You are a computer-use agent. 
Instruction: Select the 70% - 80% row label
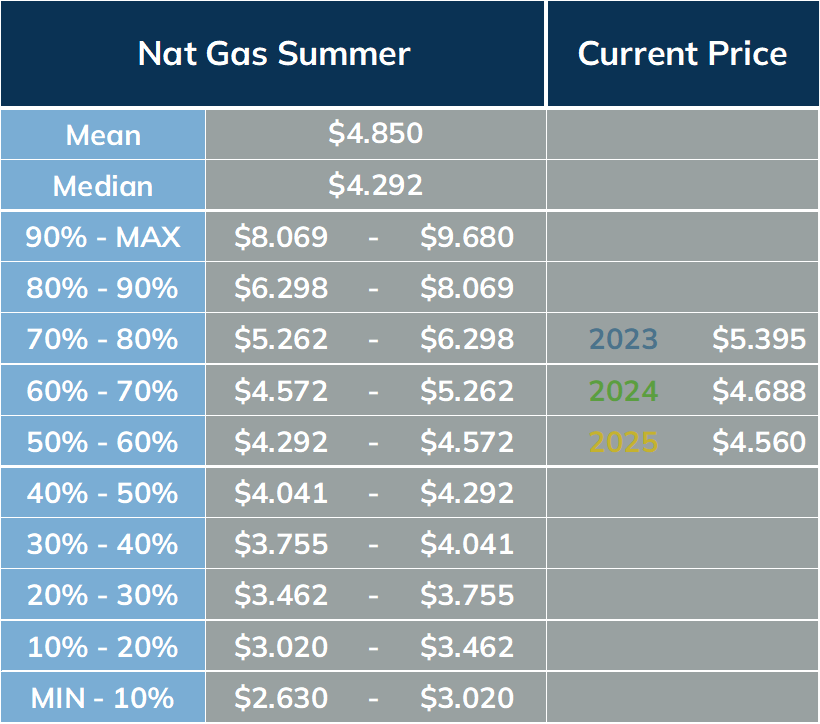coord(102,338)
